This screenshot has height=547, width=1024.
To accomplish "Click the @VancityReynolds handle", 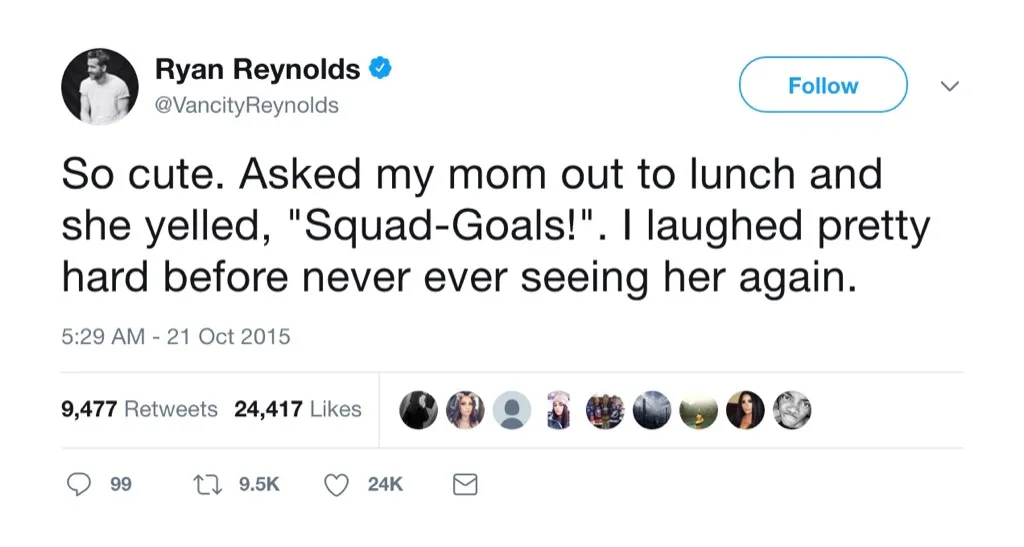I will pyautogui.click(x=247, y=105).
